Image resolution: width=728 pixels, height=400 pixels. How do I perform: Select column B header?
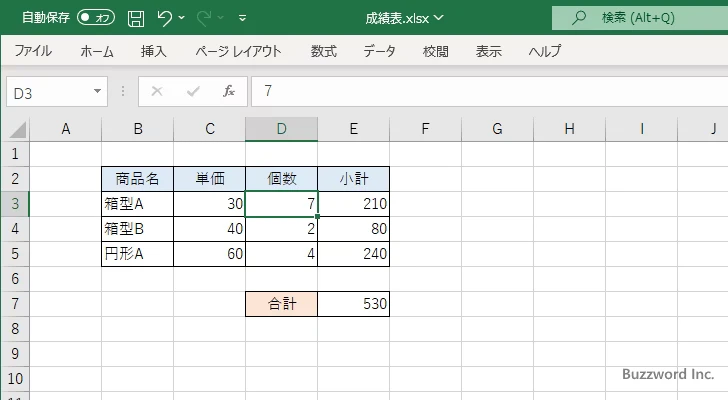click(138, 129)
